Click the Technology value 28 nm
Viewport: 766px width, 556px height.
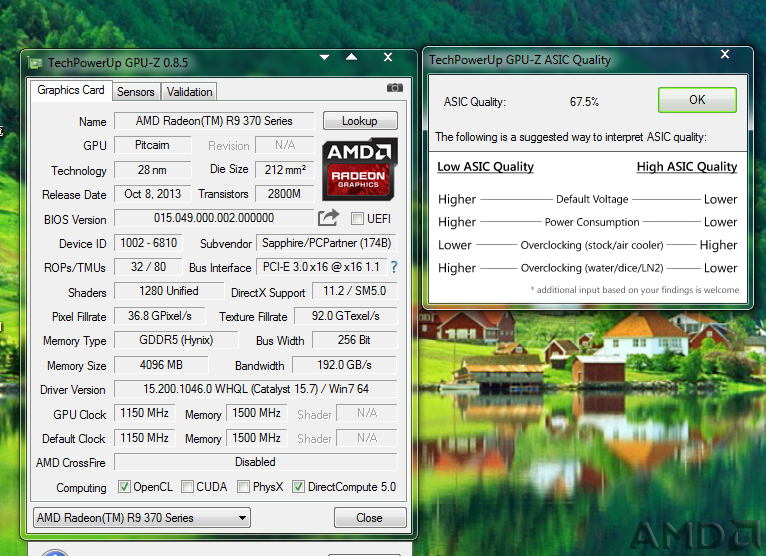(x=152, y=170)
